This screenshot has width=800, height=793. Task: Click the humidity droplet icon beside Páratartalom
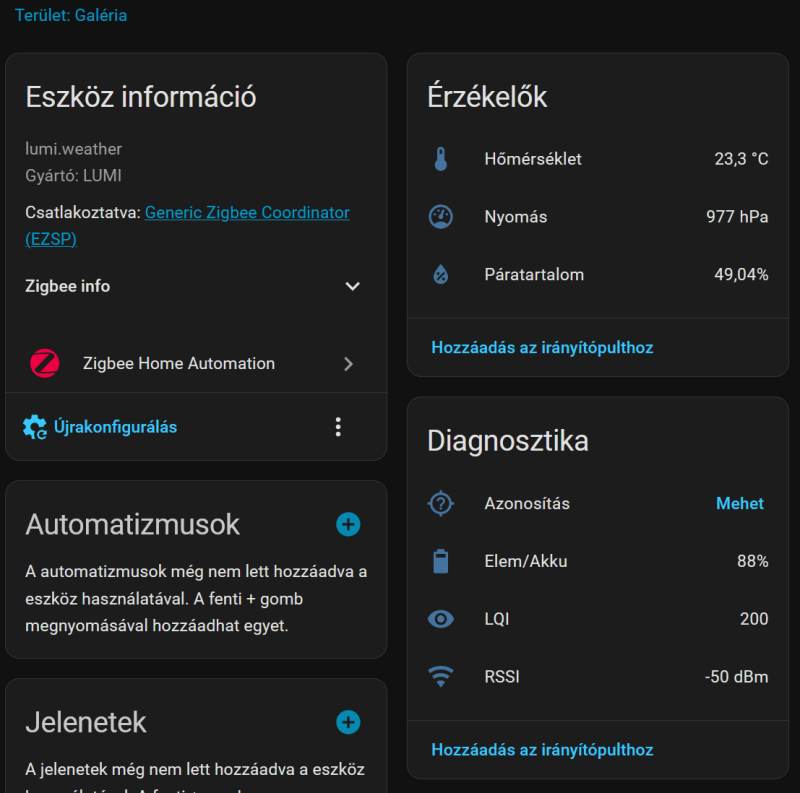[441, 275]
